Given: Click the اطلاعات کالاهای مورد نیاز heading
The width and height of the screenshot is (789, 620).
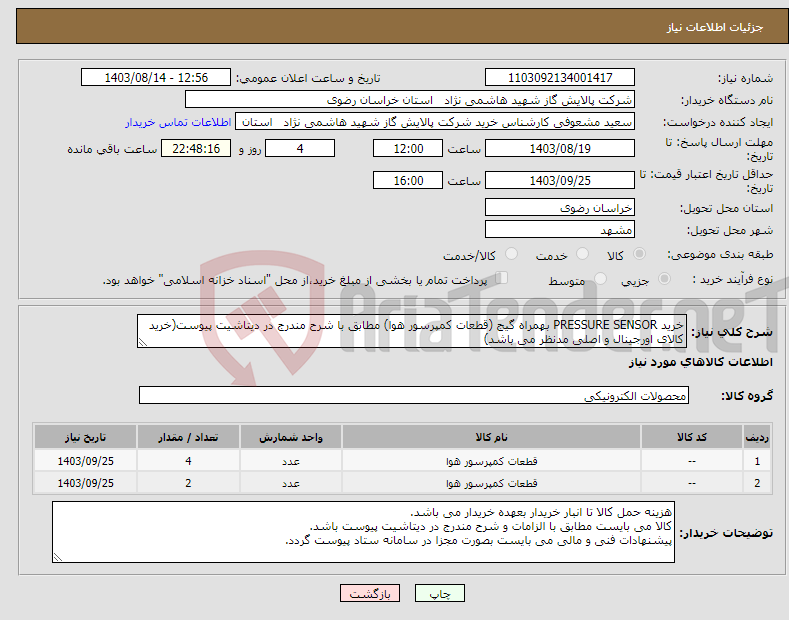Looking at the screenshot, I should [x=700, y=362].
